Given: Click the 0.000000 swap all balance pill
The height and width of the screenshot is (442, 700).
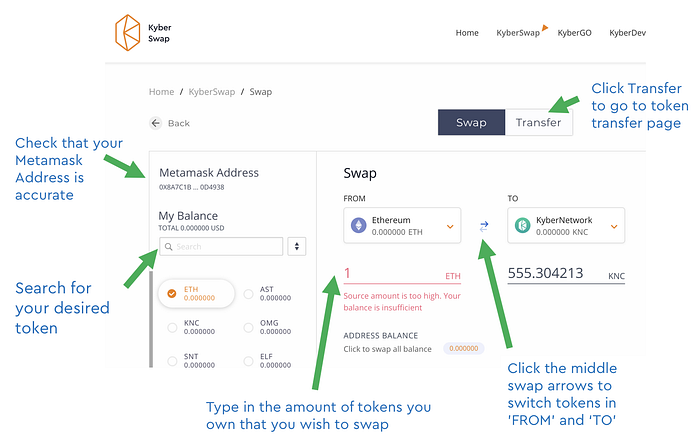Looking at the screenshot, I should [x=463, y=348].
